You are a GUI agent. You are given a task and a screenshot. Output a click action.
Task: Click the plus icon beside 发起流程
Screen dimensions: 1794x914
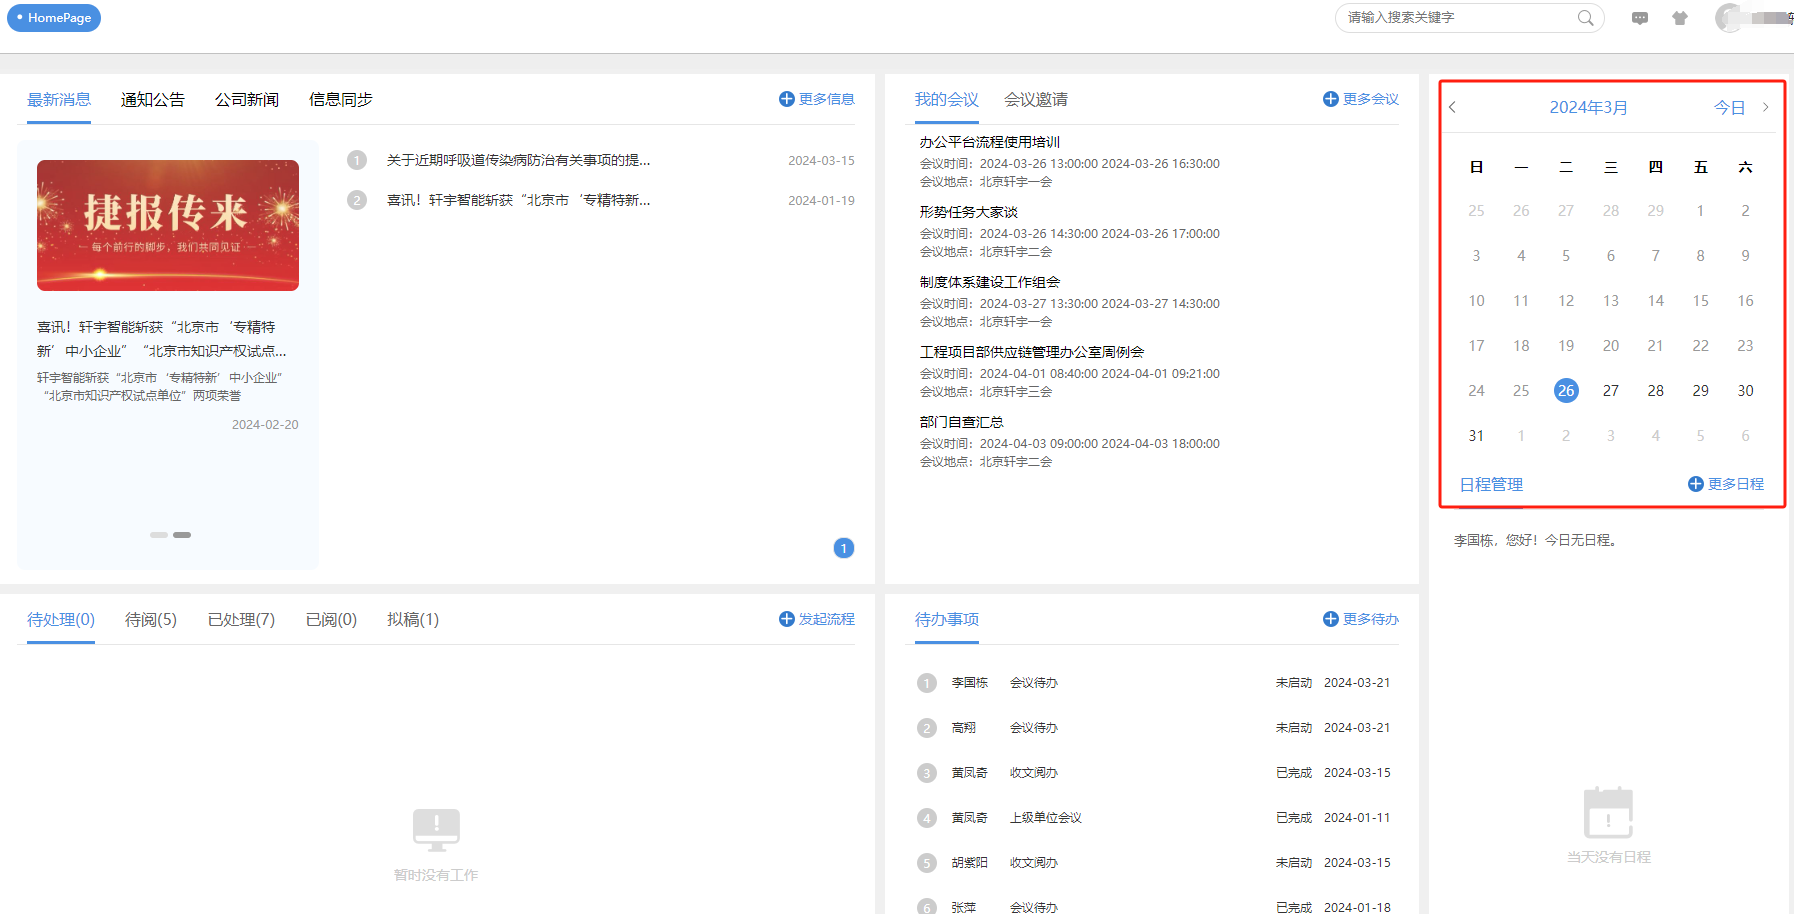point(786,619)
